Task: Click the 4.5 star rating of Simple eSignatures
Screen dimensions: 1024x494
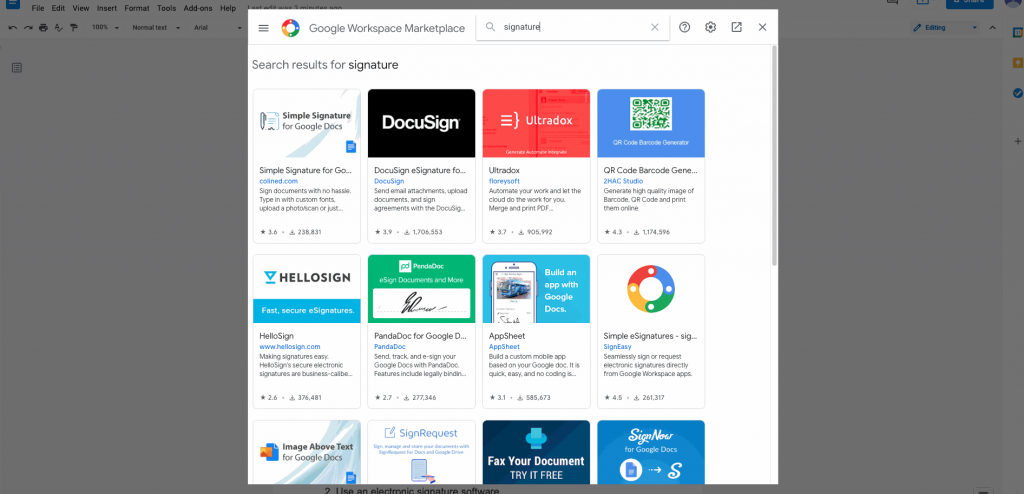Action: point(616,397)
